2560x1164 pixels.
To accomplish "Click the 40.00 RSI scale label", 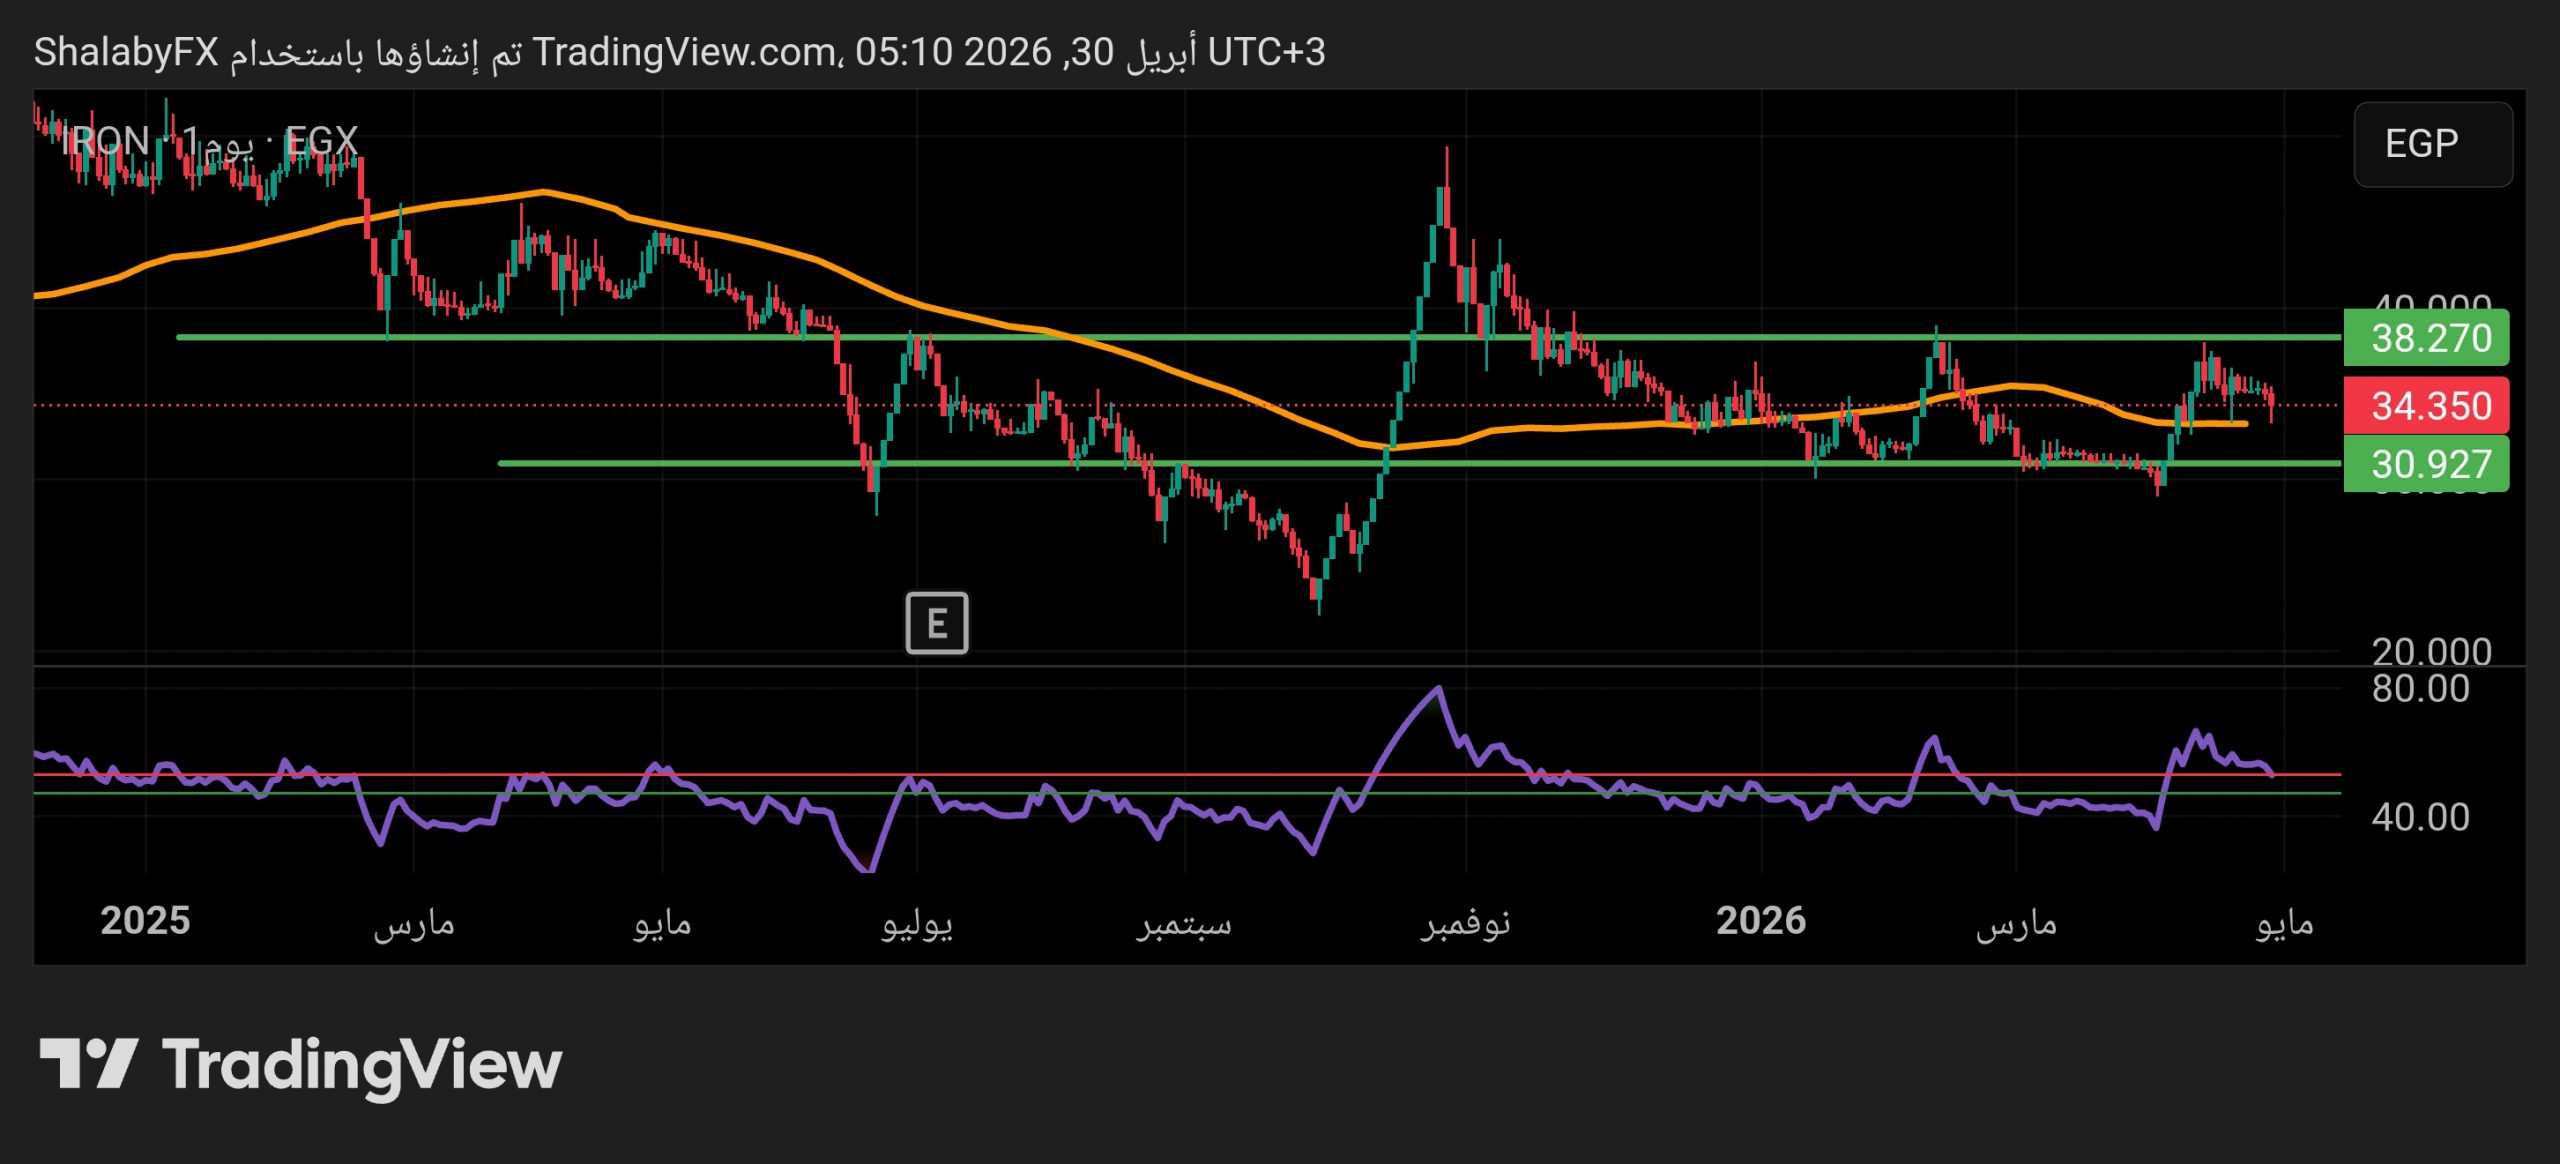I will tap(2420, 817).
